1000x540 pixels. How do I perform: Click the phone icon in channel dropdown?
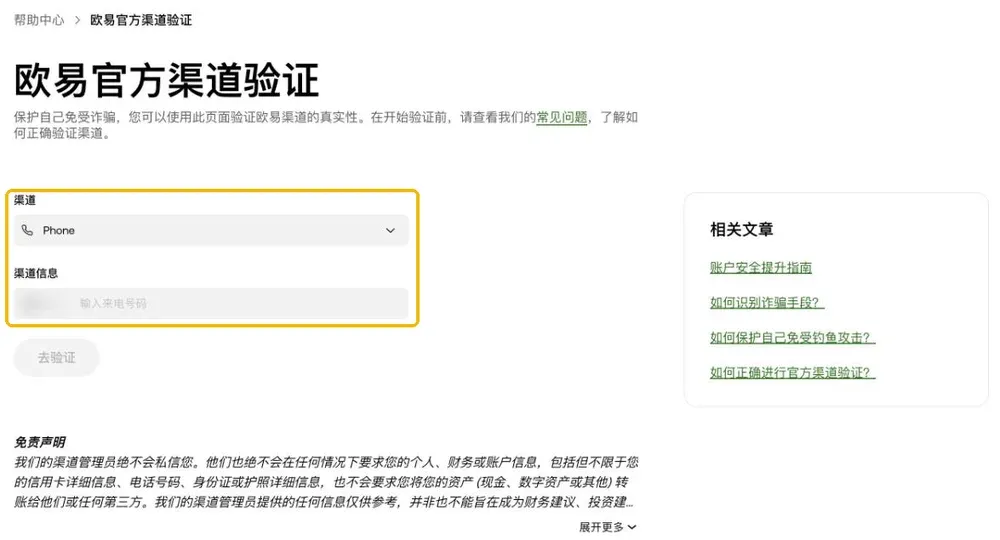[x=27, y=230]
